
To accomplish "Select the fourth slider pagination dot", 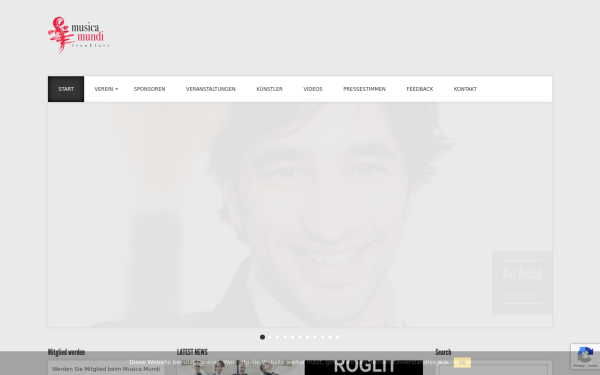I will [285, 337].
